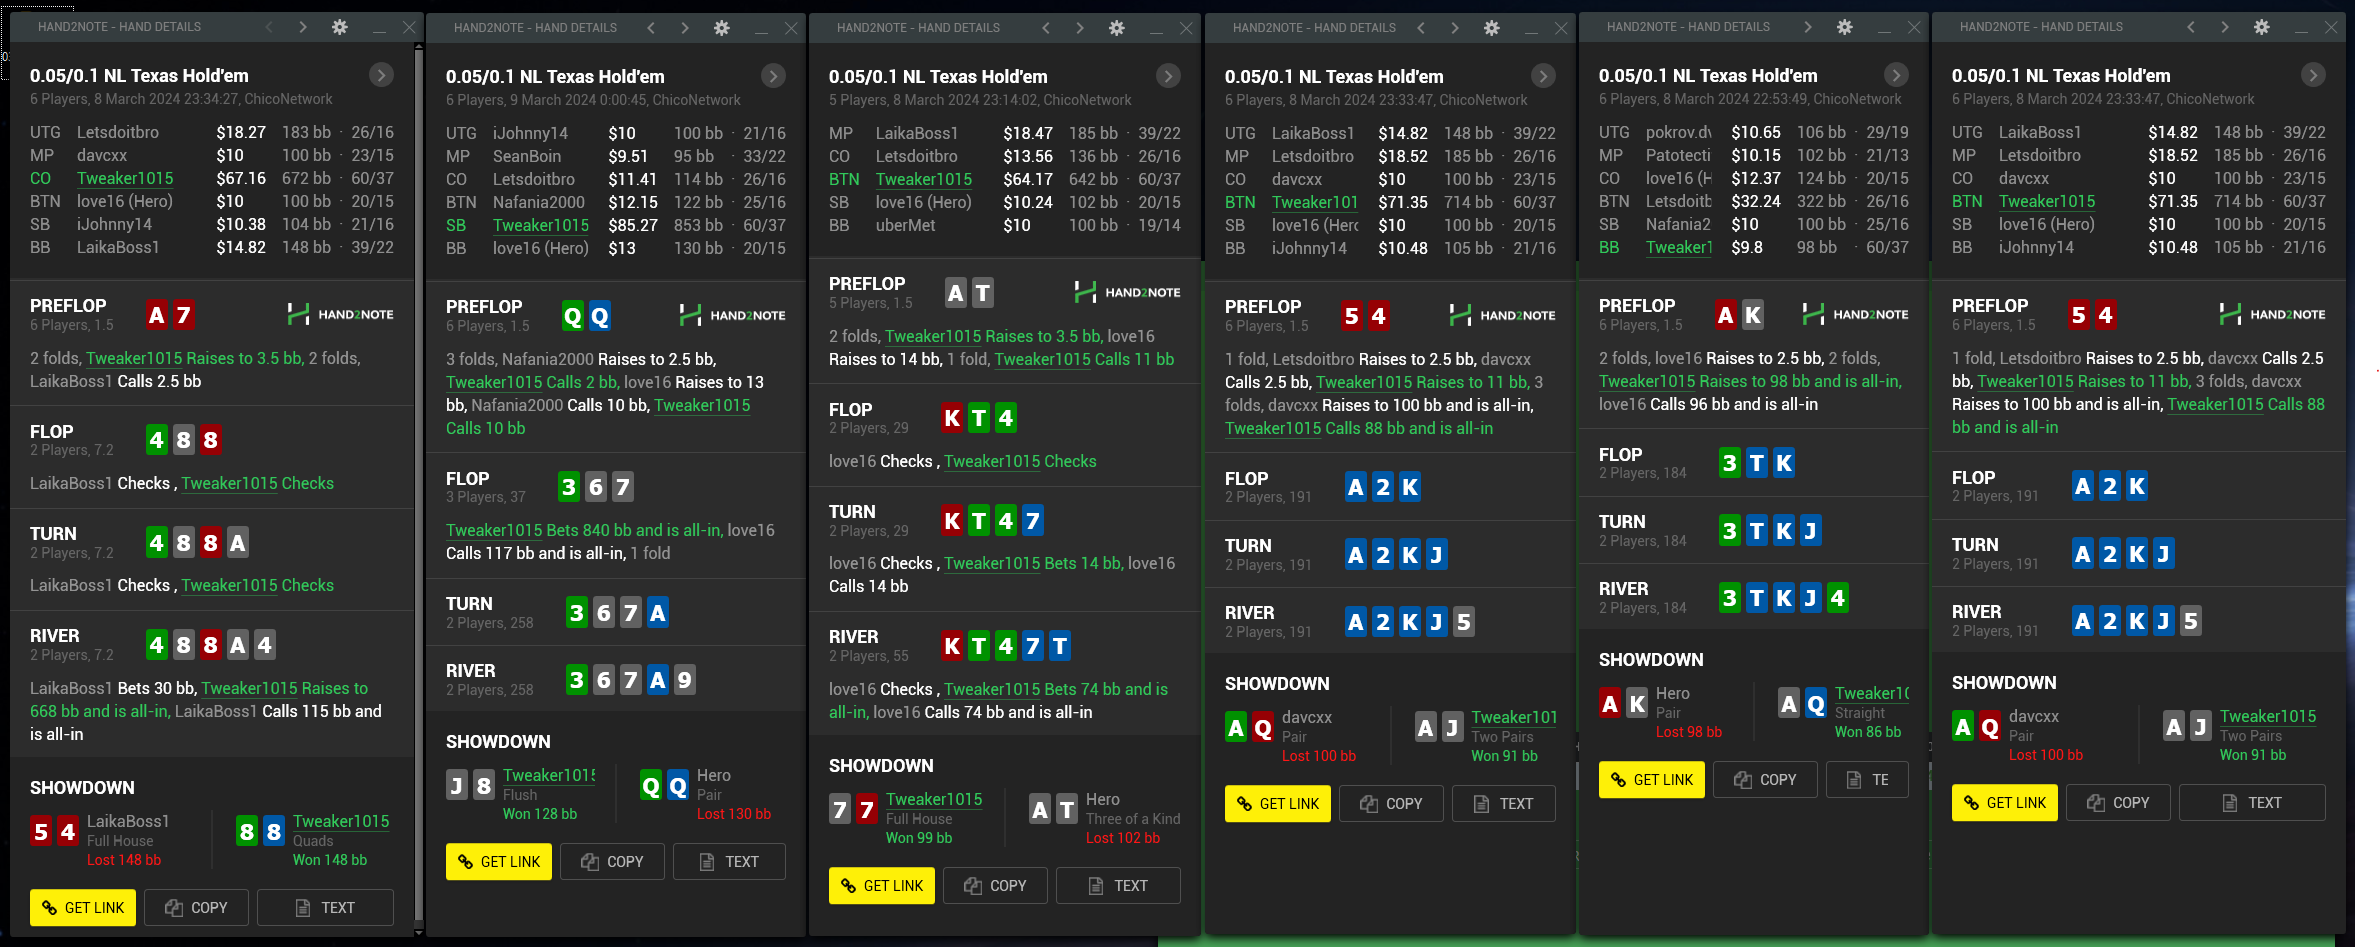Expand hand header arrow in the rightmost window

tap(2313, 75)
